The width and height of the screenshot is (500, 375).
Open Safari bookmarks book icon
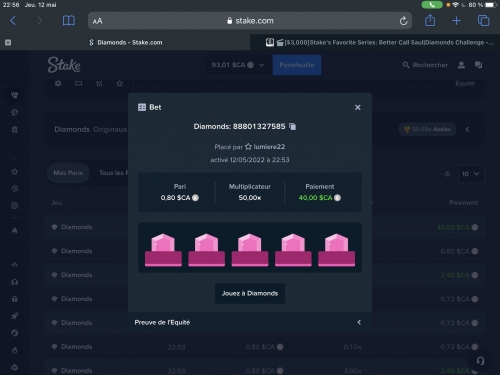(69, 21)
